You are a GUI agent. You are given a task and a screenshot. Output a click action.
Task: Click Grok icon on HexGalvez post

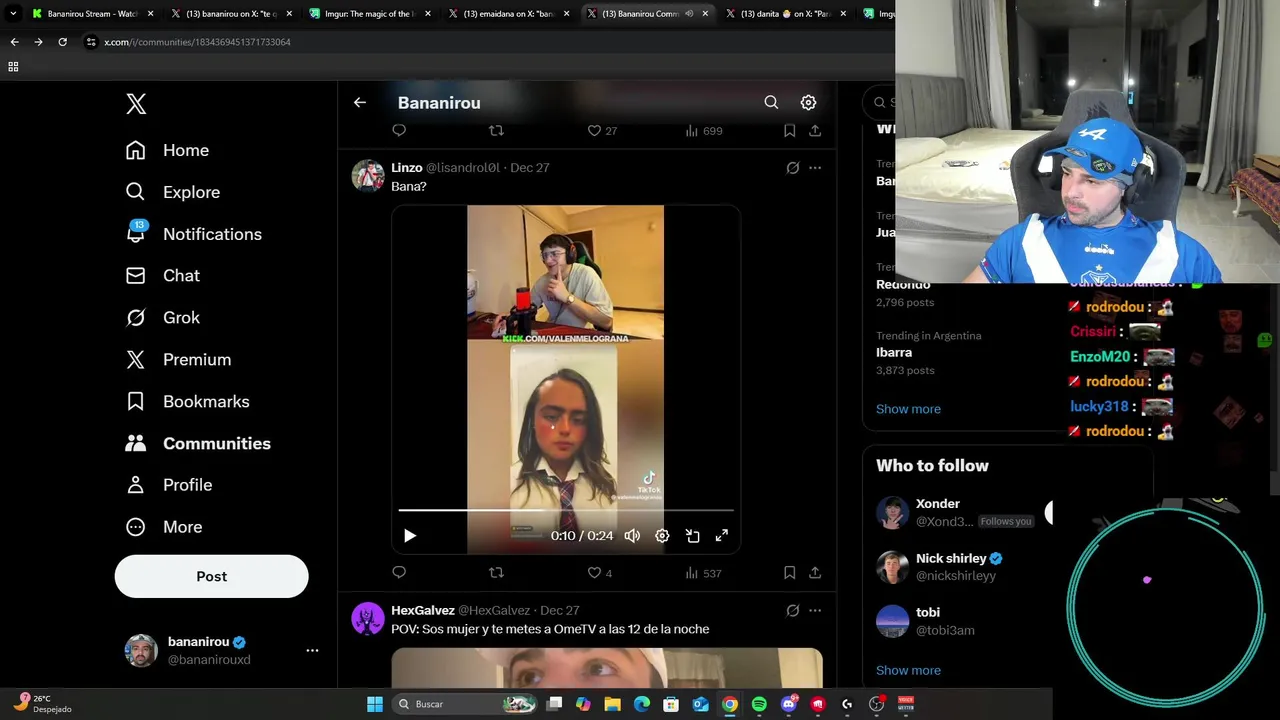tap(793, 610)
